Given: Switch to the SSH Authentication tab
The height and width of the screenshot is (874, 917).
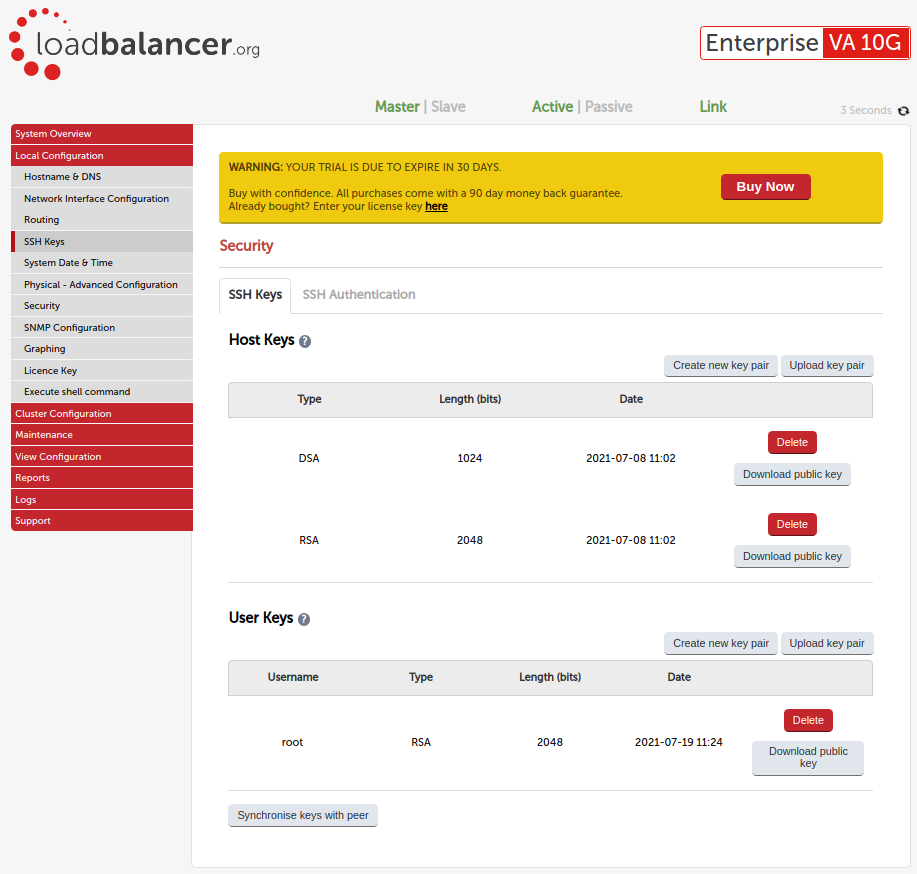Looking at the screenshot, I should click(x=359, y=295).
